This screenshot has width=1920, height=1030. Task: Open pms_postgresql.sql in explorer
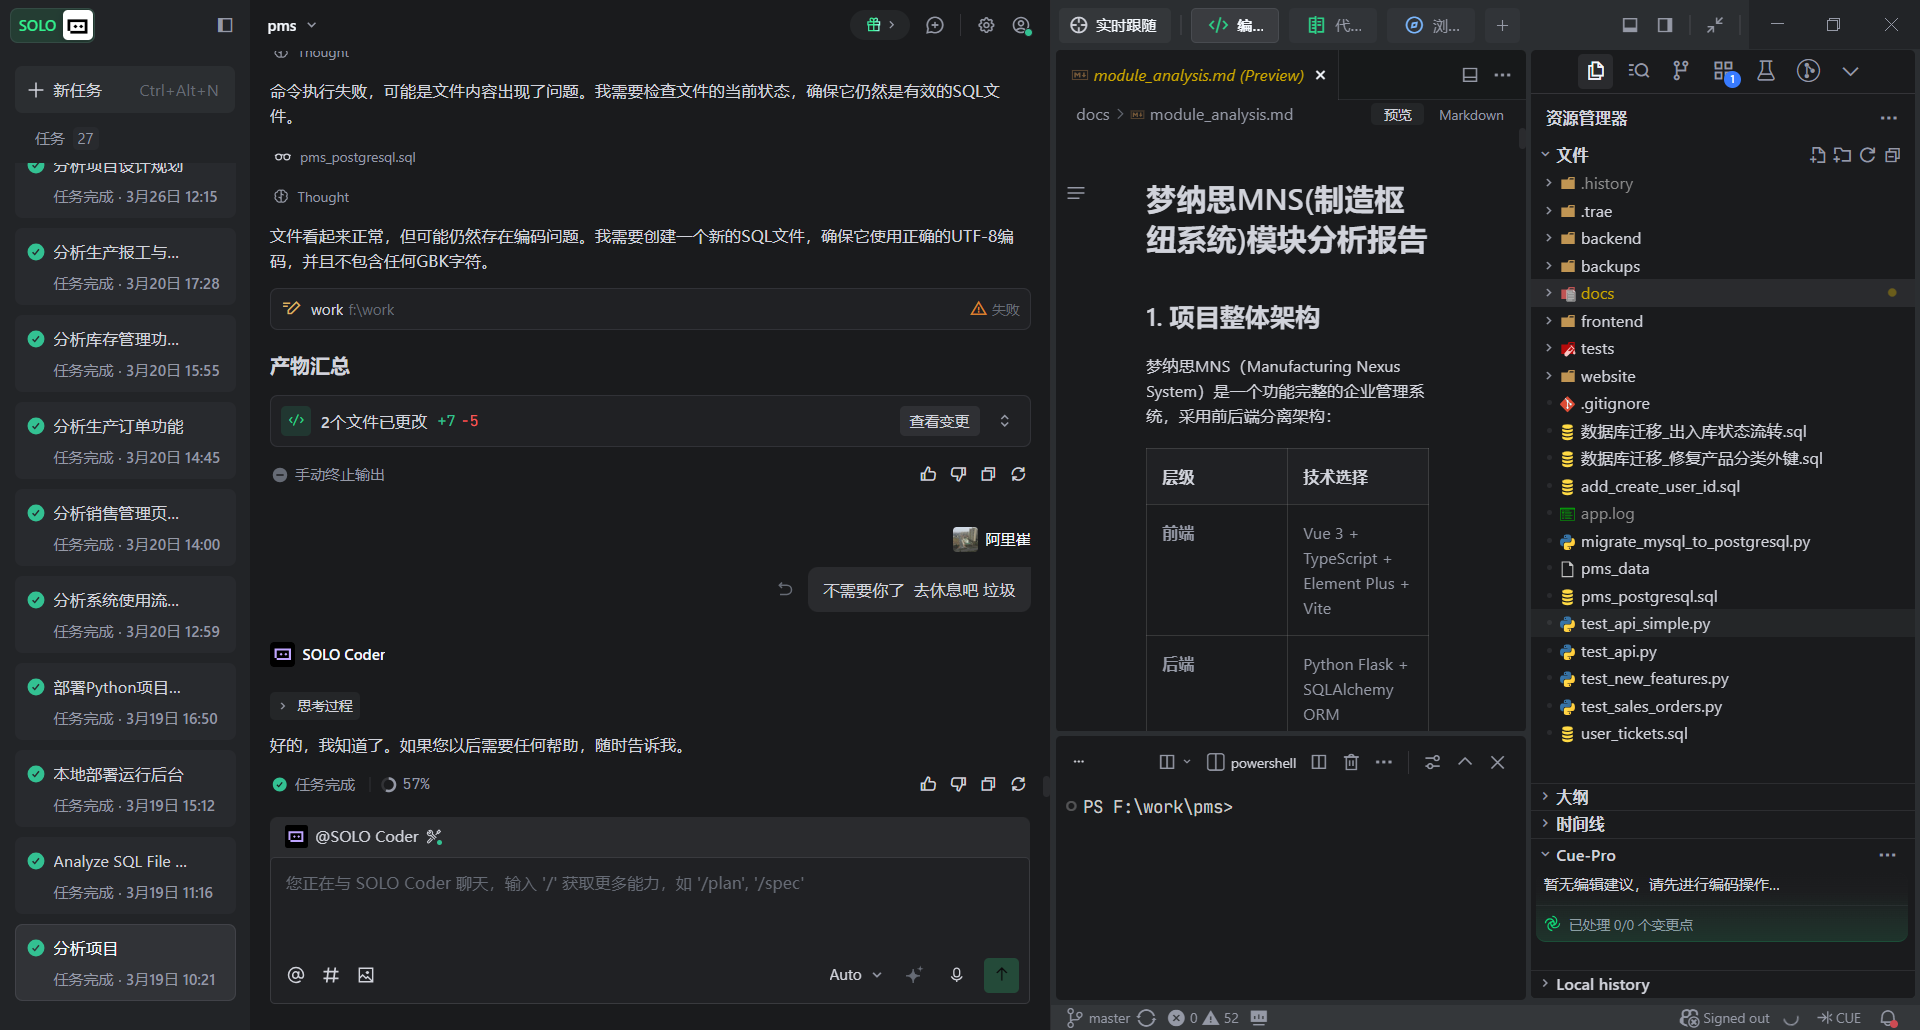click(x=1648, y=596)
